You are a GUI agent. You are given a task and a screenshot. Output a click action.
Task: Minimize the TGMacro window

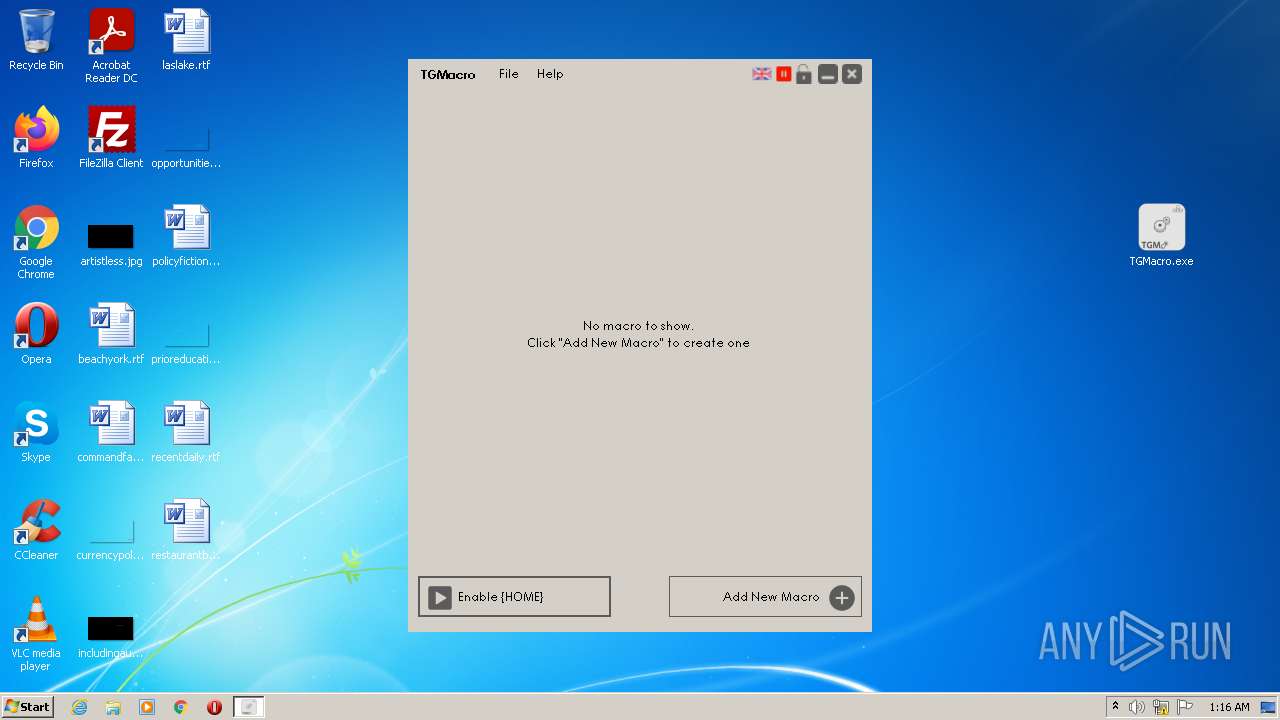[828, 74]
